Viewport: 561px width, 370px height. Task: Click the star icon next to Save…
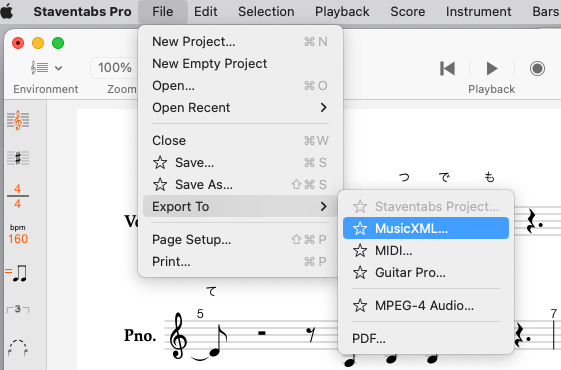pos(160,162)
